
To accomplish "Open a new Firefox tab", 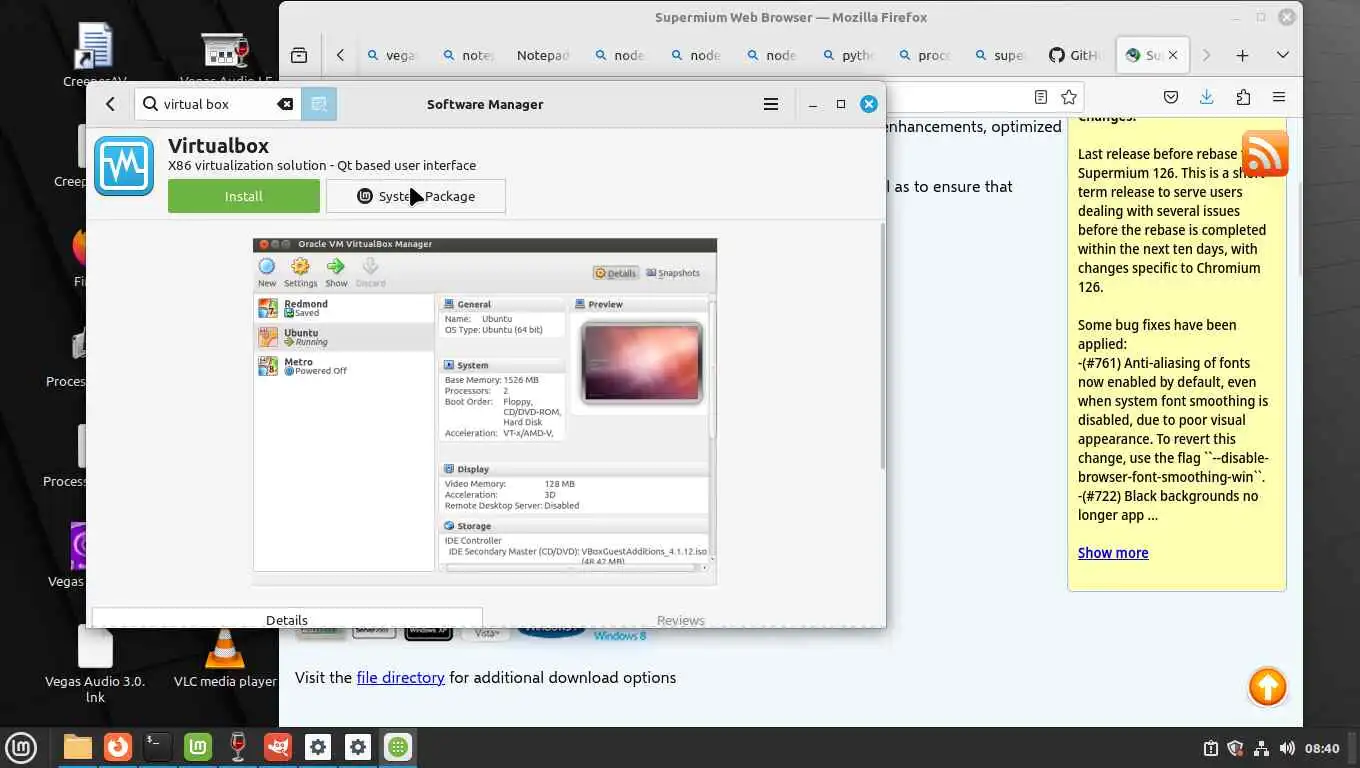I will point(1242,55).
